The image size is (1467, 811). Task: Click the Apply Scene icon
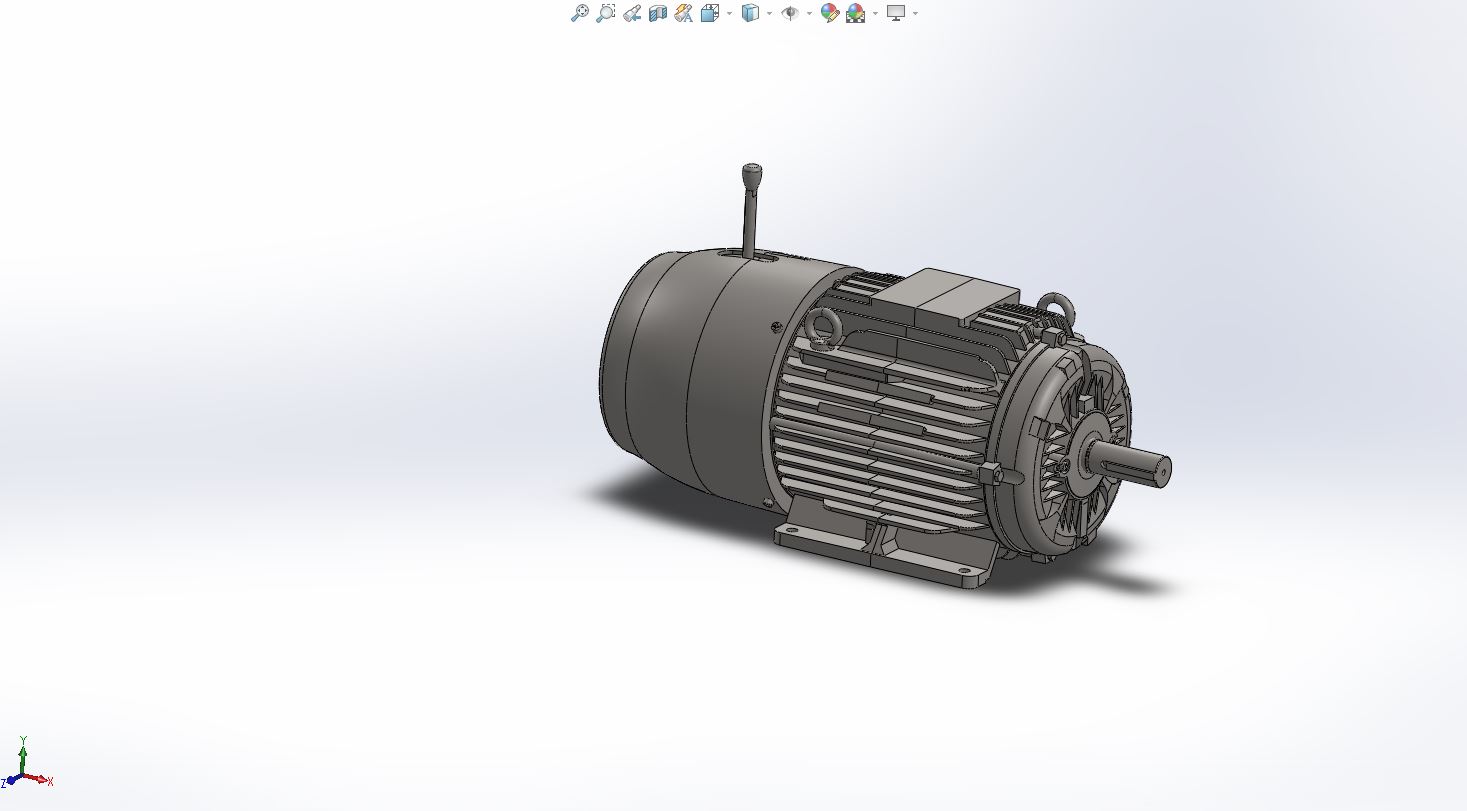pos(856,13)
